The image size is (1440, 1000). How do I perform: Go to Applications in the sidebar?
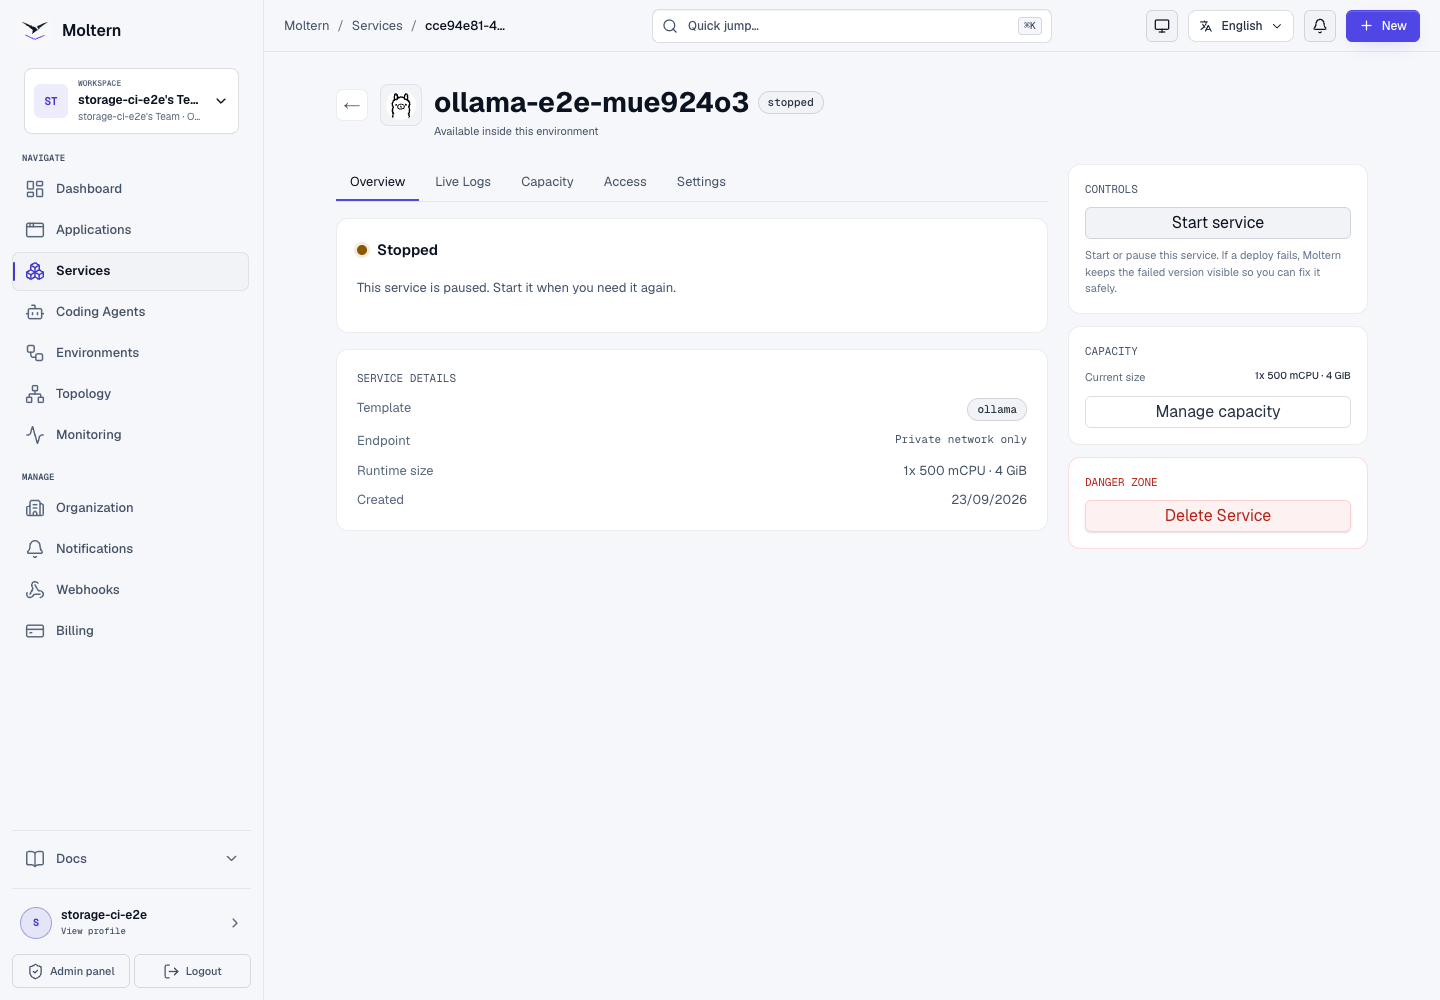131,230
